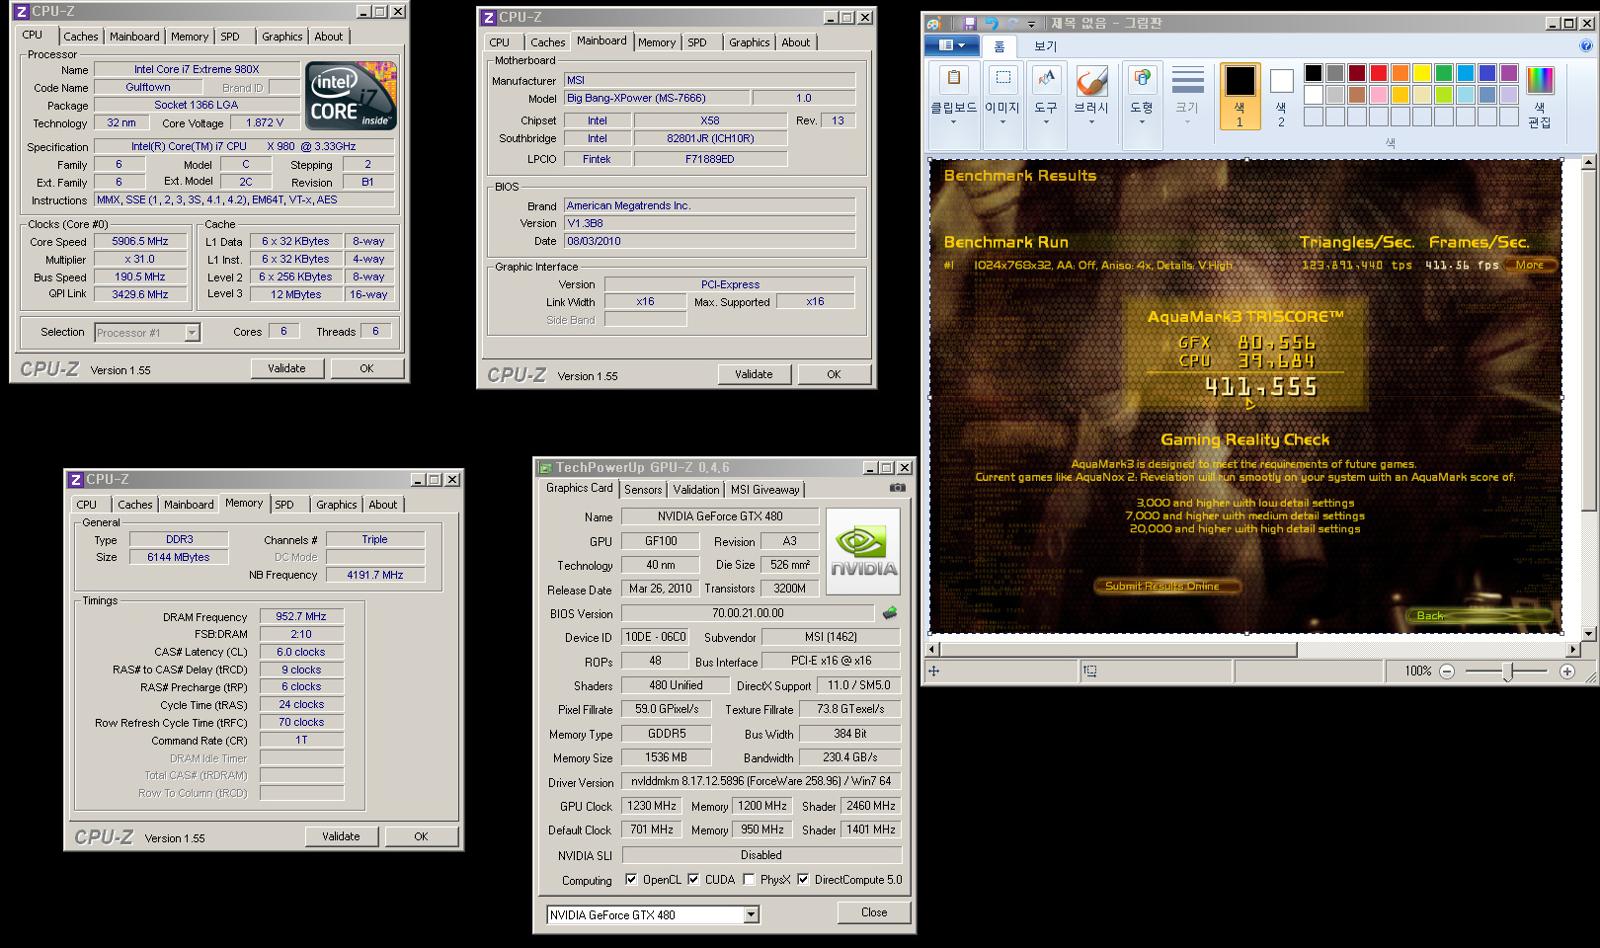Viewport: 1600px width, 948px height.
Task: Click the Z icon of the CPU-Z Mainboard window
Action: click(x=488, y=17)
